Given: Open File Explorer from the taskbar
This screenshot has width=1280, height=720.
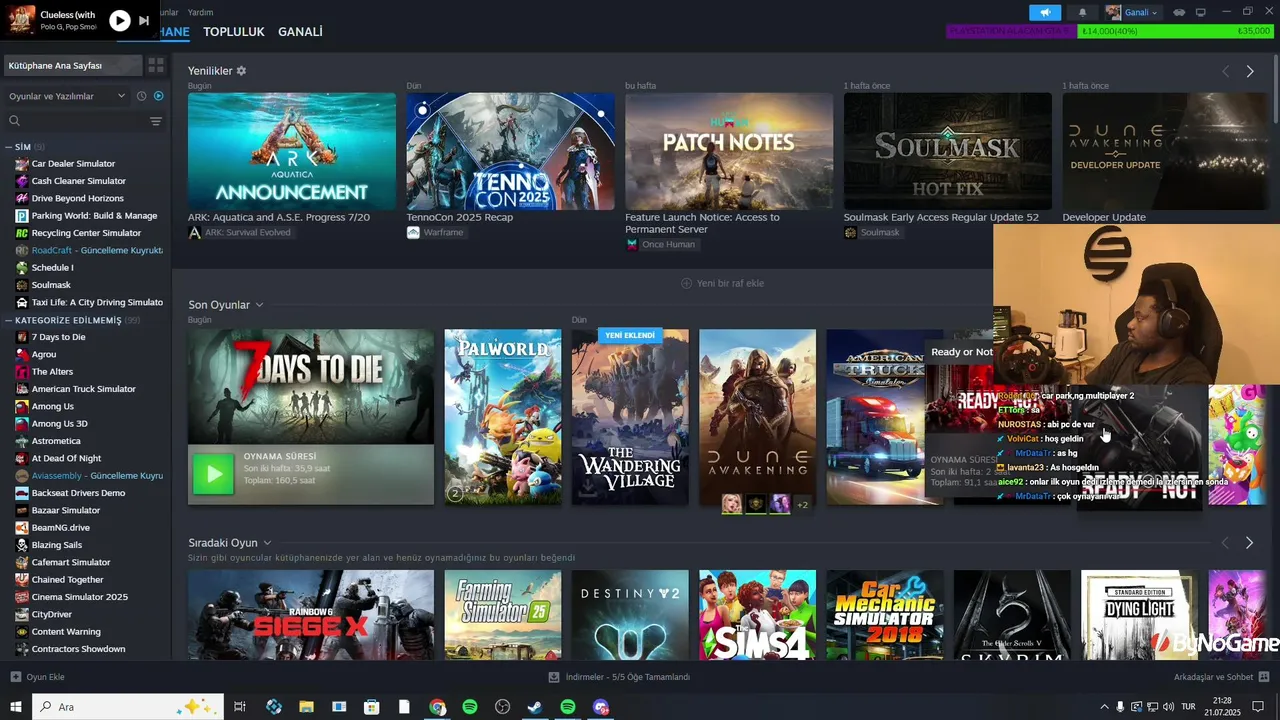Looking at the screenshot, I should click(x=306, y=707).
